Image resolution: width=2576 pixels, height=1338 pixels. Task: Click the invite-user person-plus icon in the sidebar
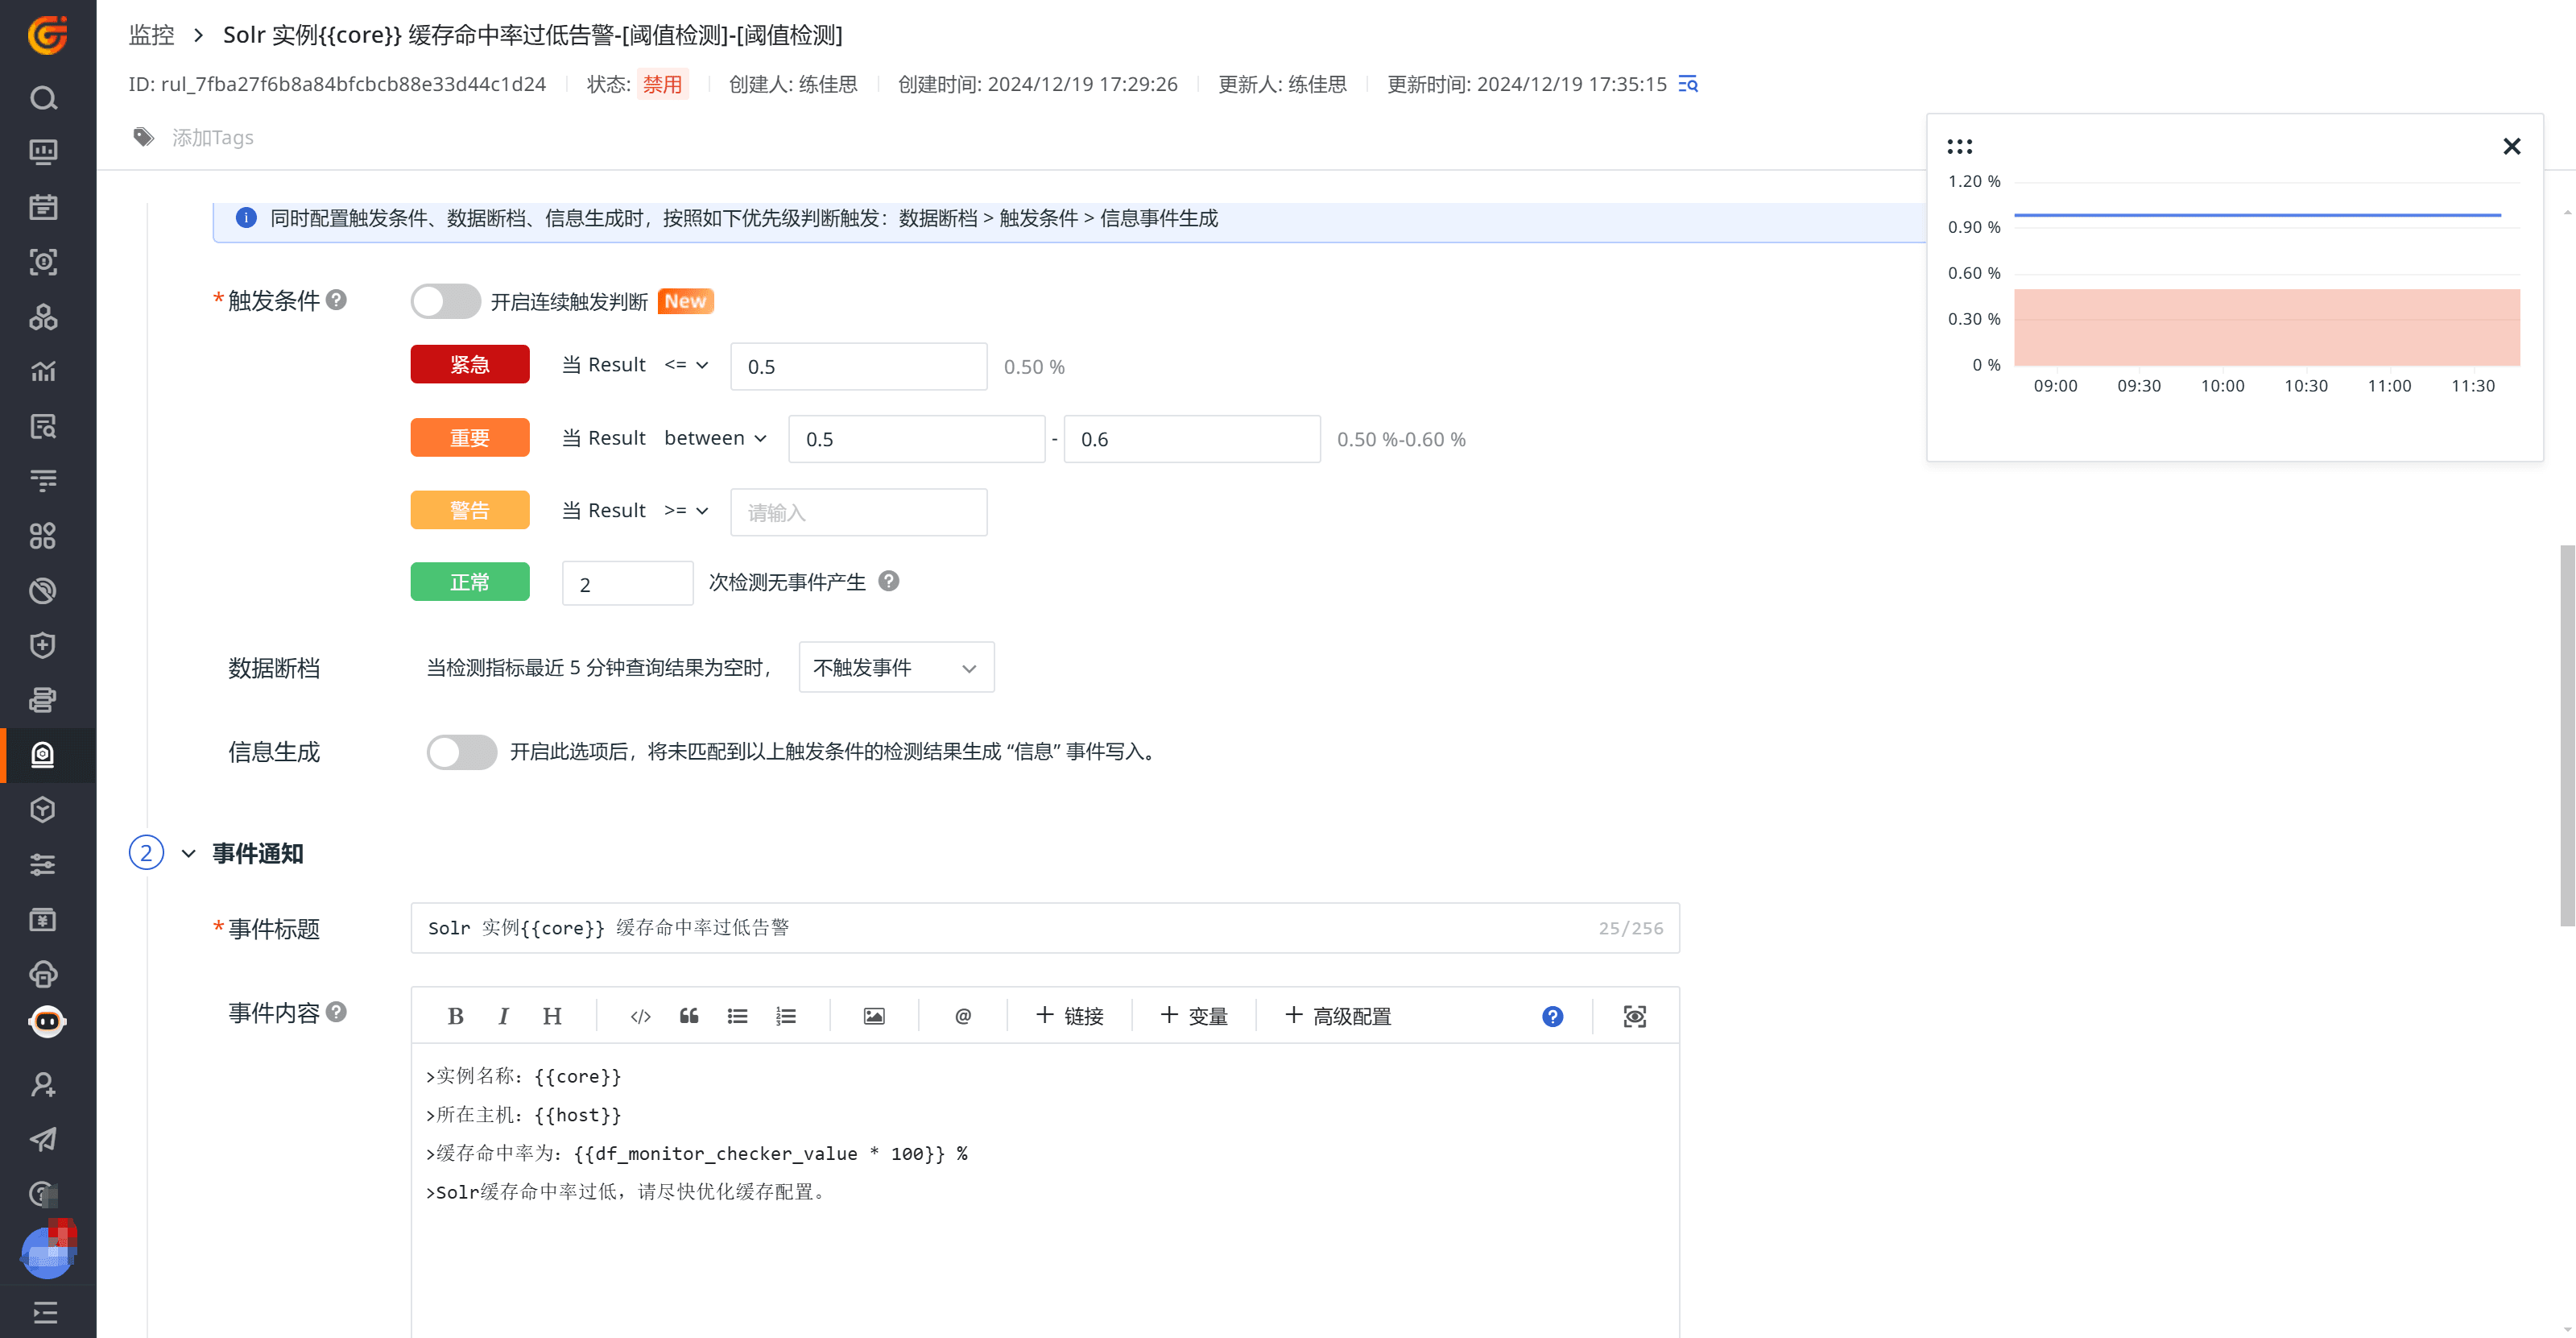point(43,1084)
